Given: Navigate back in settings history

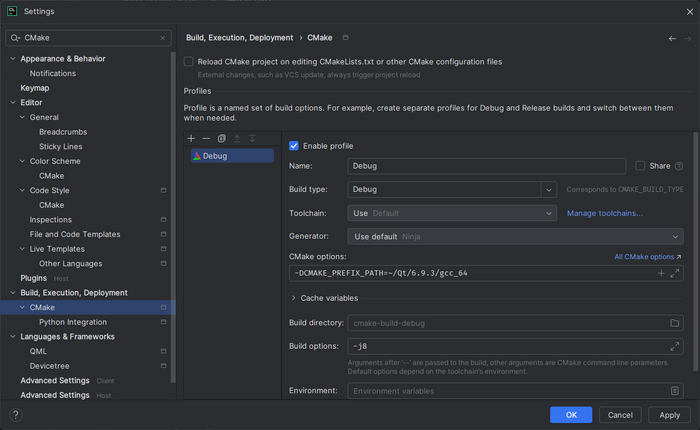Looking at the screenshot, I should coord(672,38).
